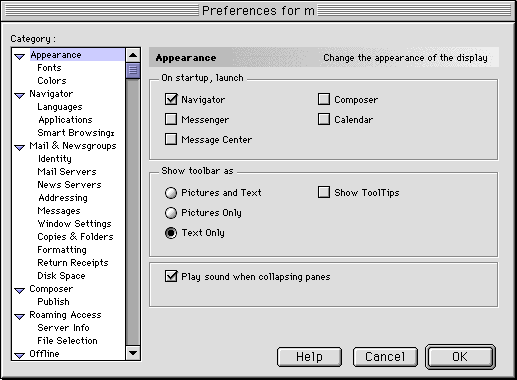The width and height of the screenshot is (517, 380).
Task: Open the Addressing preferences
Action: click(63, 198)
